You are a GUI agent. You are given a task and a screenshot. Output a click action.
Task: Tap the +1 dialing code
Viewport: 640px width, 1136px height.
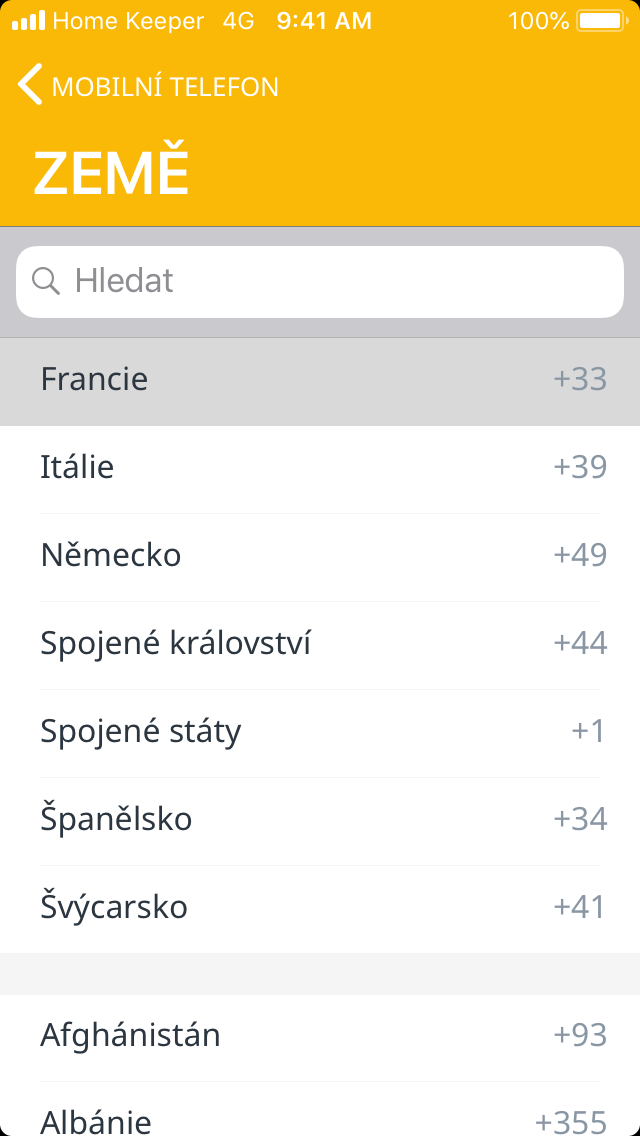pyautogui.click(x=588, y=731)
